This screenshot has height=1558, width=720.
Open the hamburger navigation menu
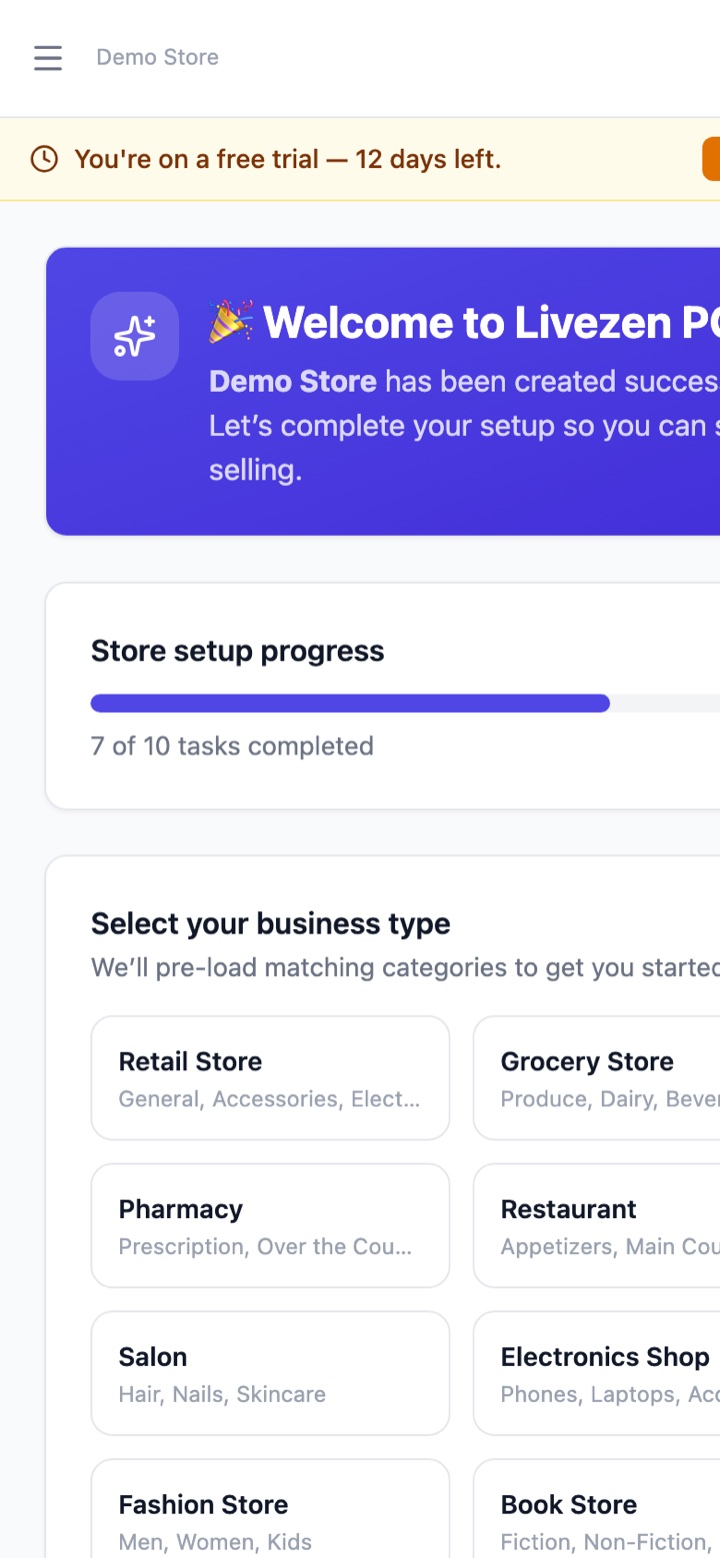point(48,58)
